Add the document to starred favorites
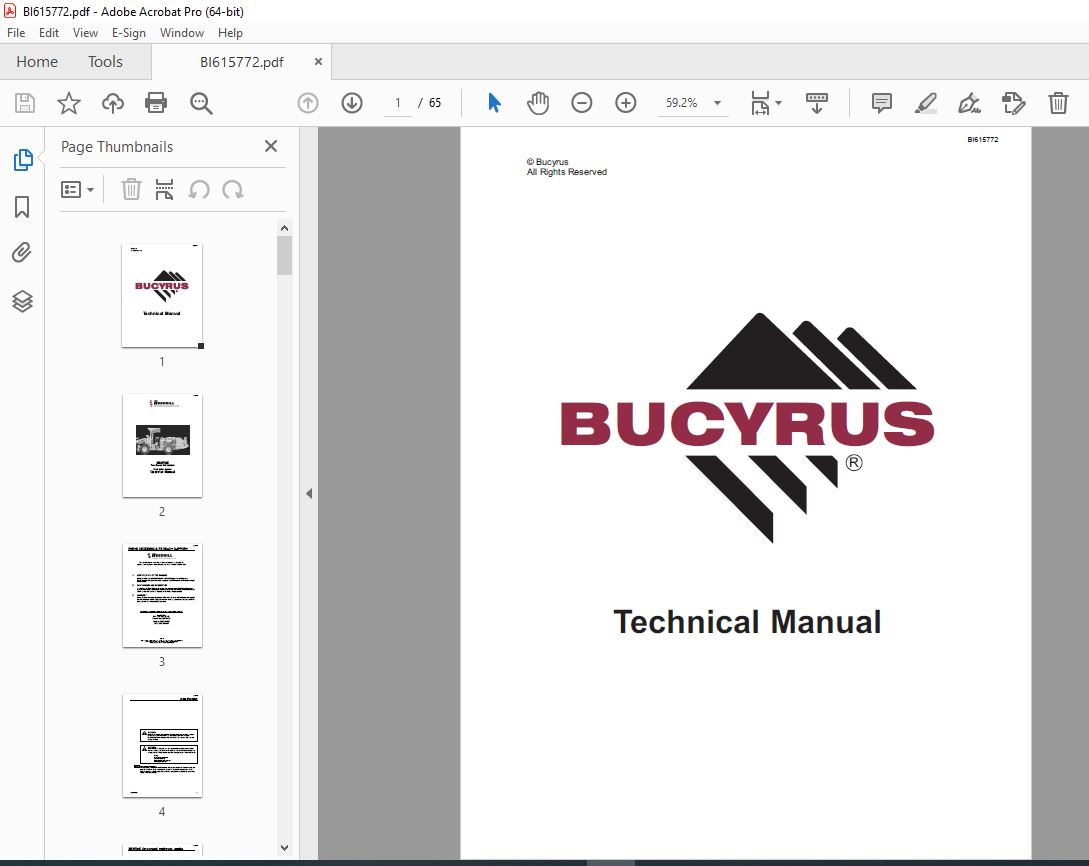The height and width of the screenshot is (866, 1089). [69, 103]
